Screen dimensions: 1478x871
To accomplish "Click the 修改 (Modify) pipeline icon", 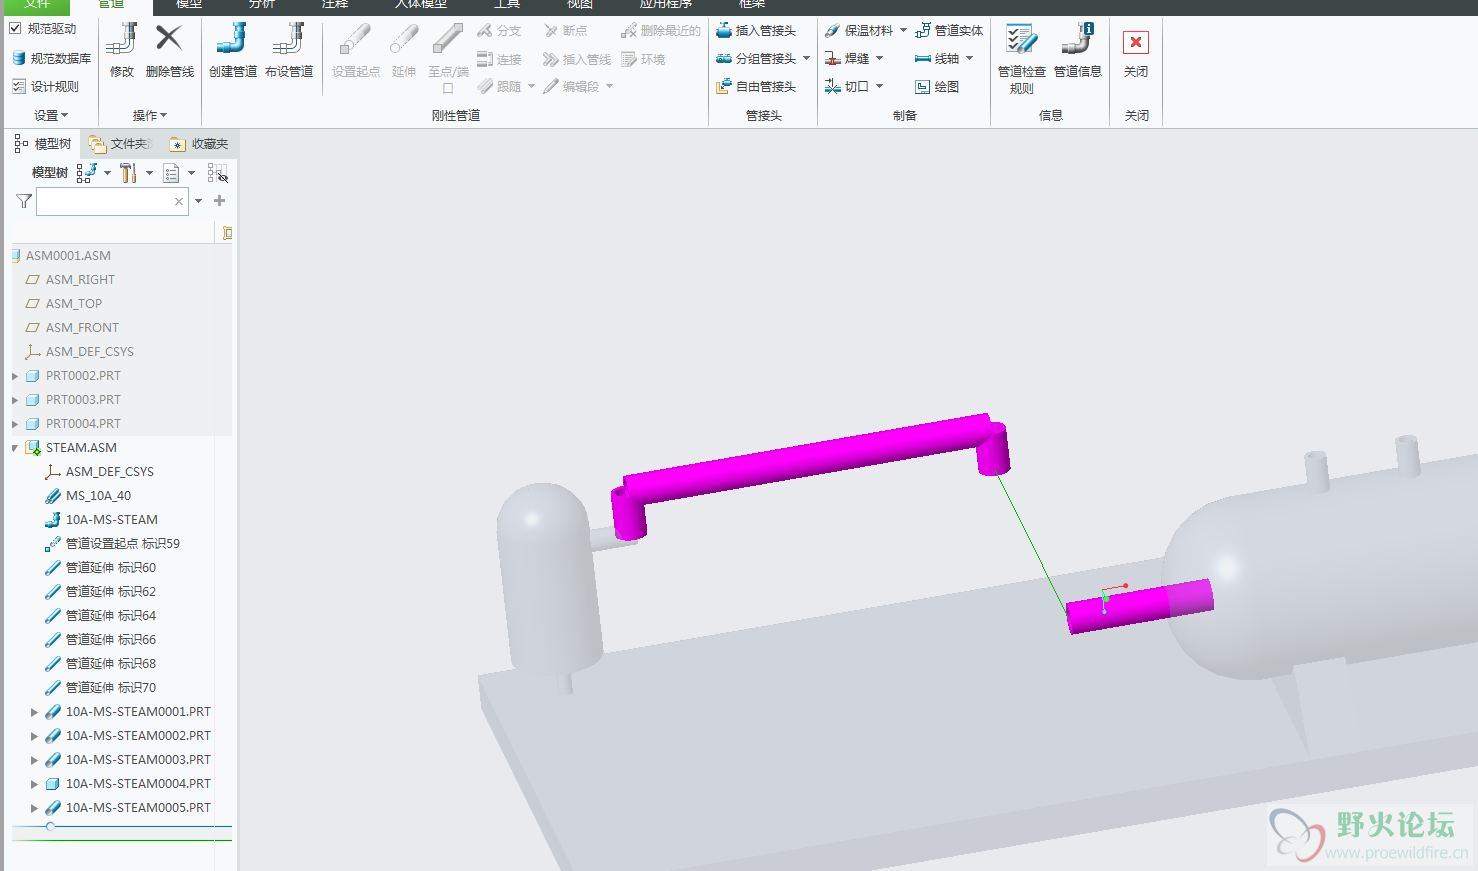I will pos(122,40).
